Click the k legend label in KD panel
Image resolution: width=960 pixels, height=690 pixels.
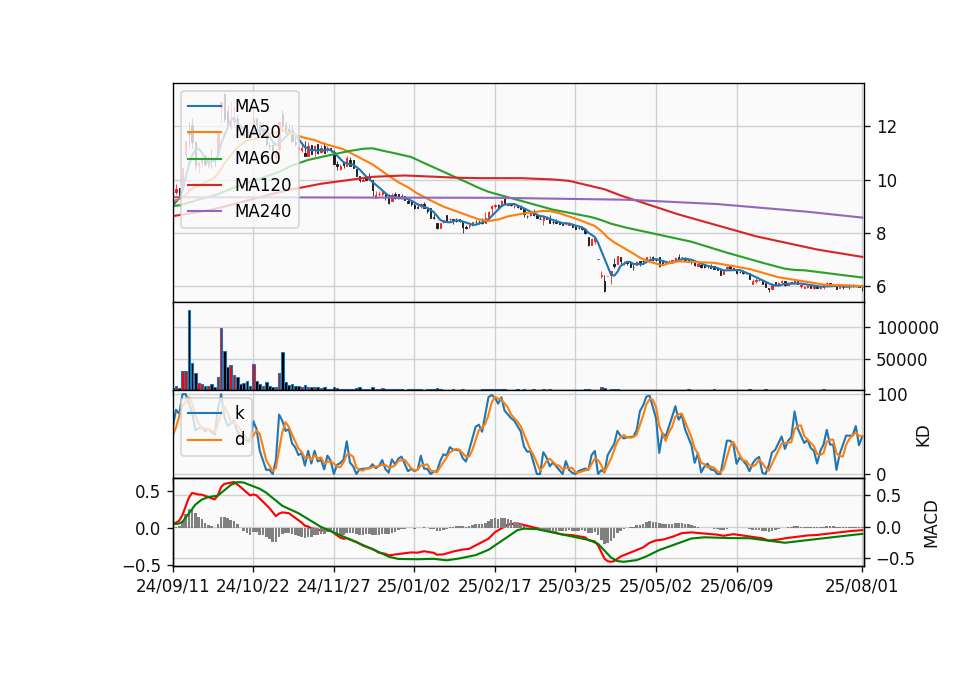pyautogui.click(x=239, y=413)
